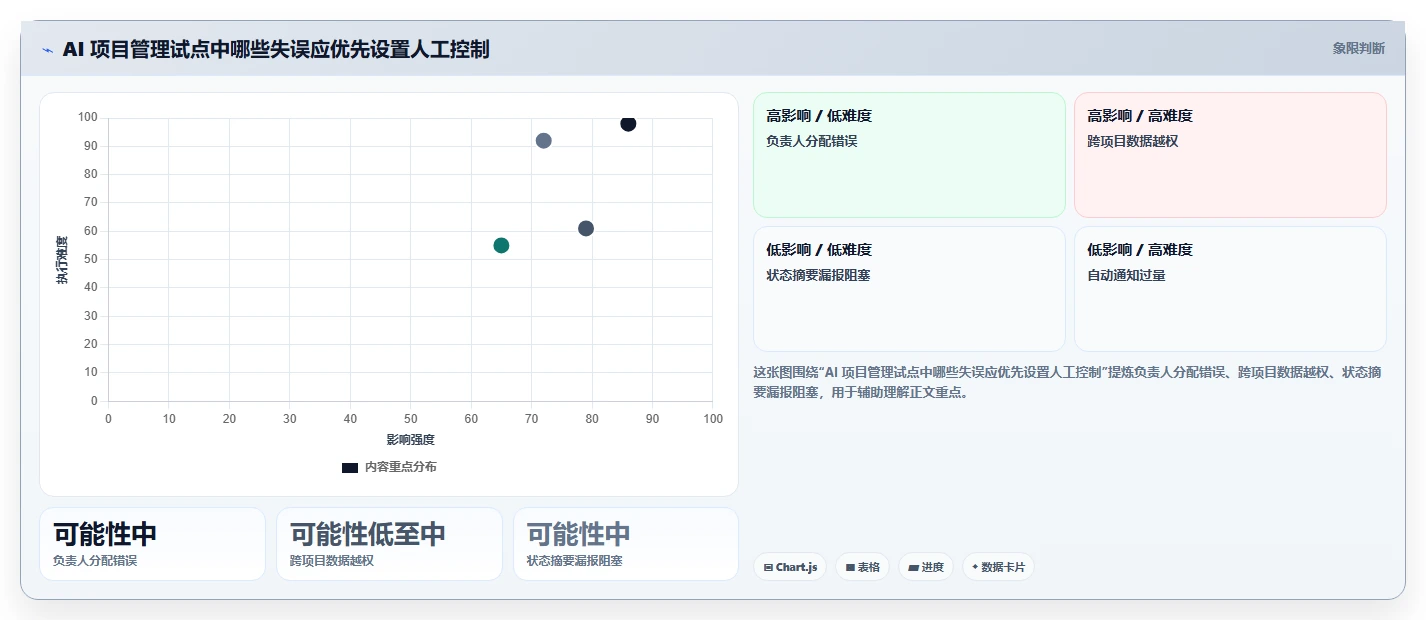Click the Chart.js tag icon
1426x620 pixels.
[768, 567]
